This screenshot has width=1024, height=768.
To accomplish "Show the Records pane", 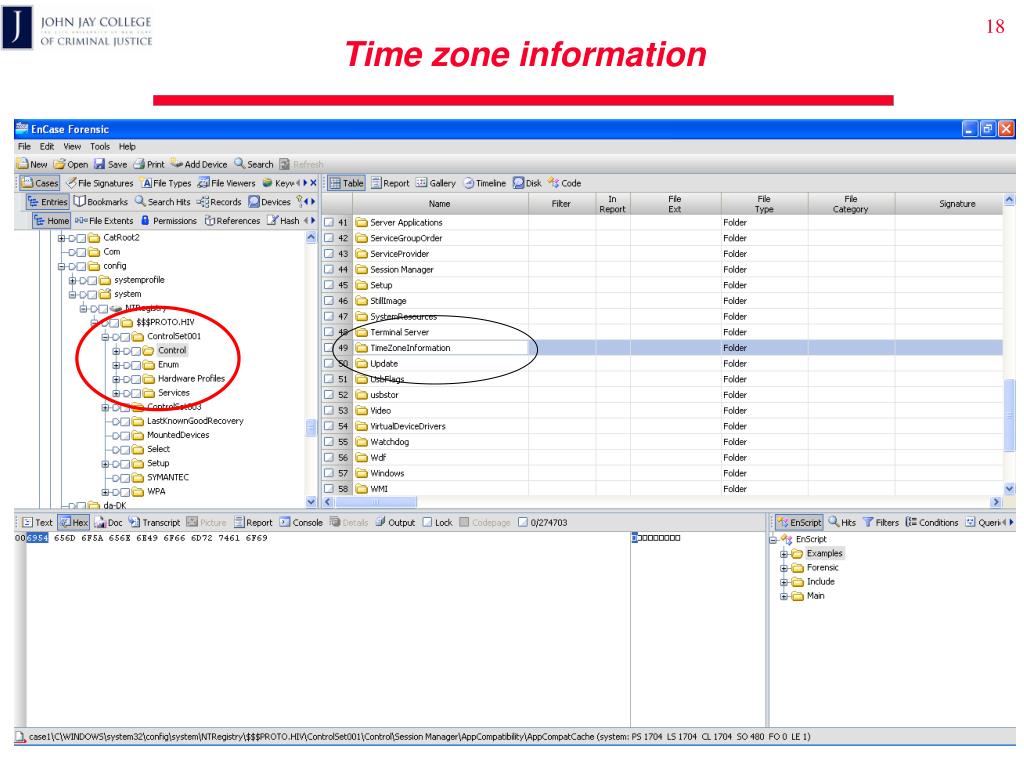I will [x=219, y=202].
